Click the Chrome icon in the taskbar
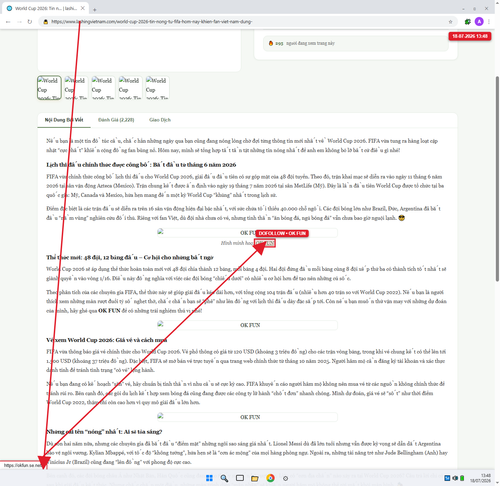Screen dimensions: 500x486 pos(270,478)
